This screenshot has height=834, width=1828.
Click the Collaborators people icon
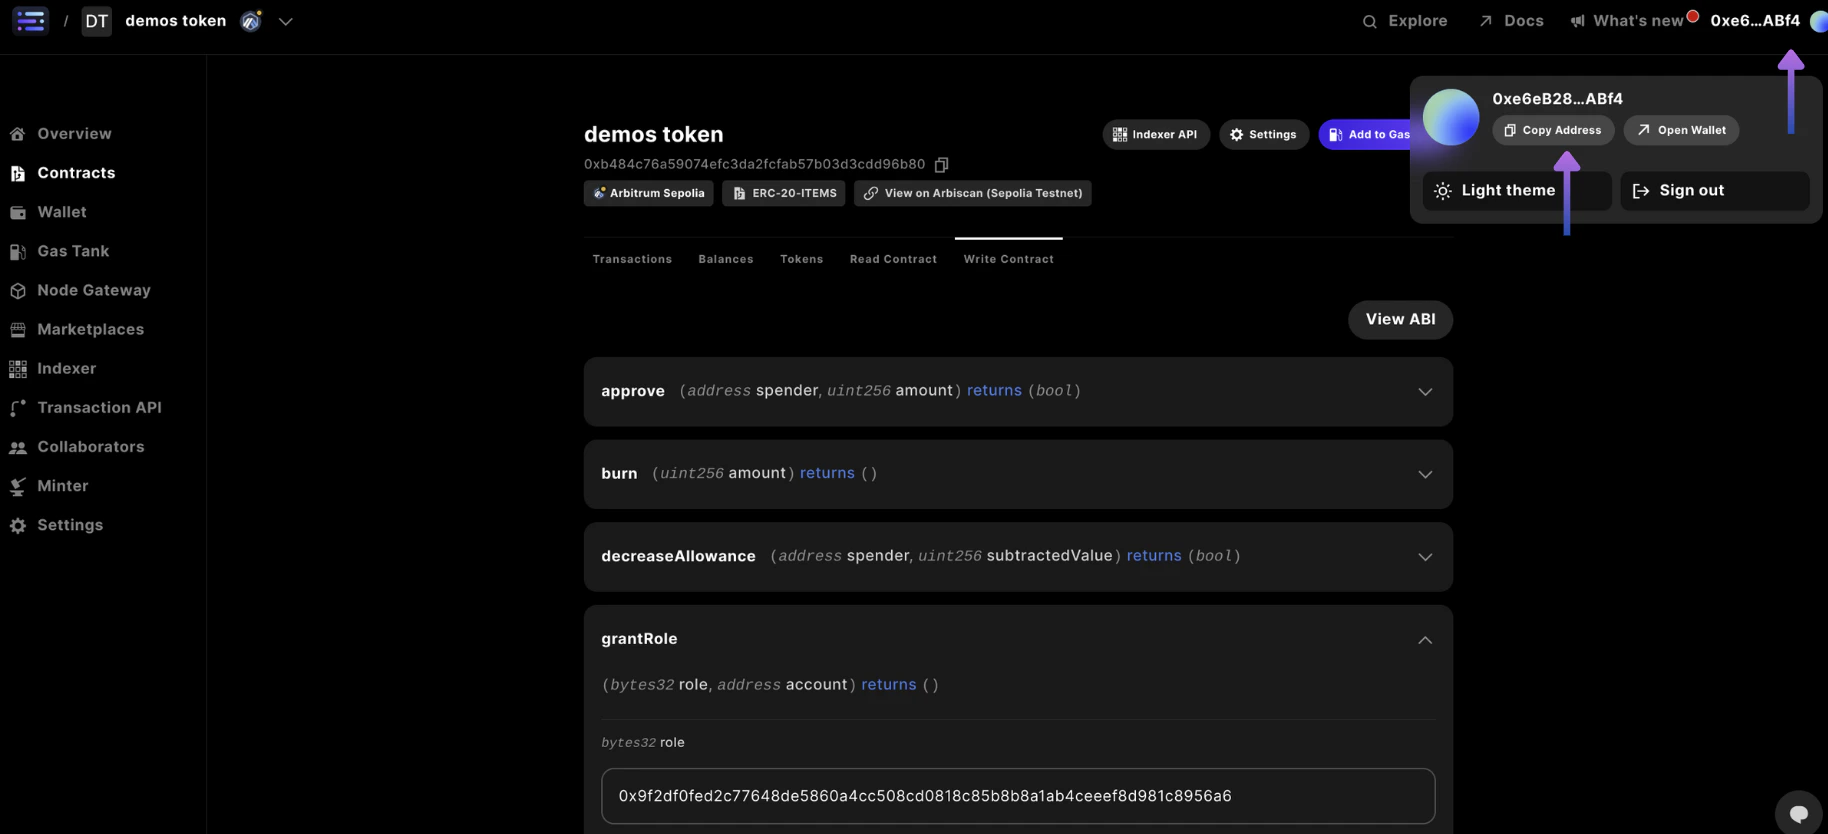18,447
